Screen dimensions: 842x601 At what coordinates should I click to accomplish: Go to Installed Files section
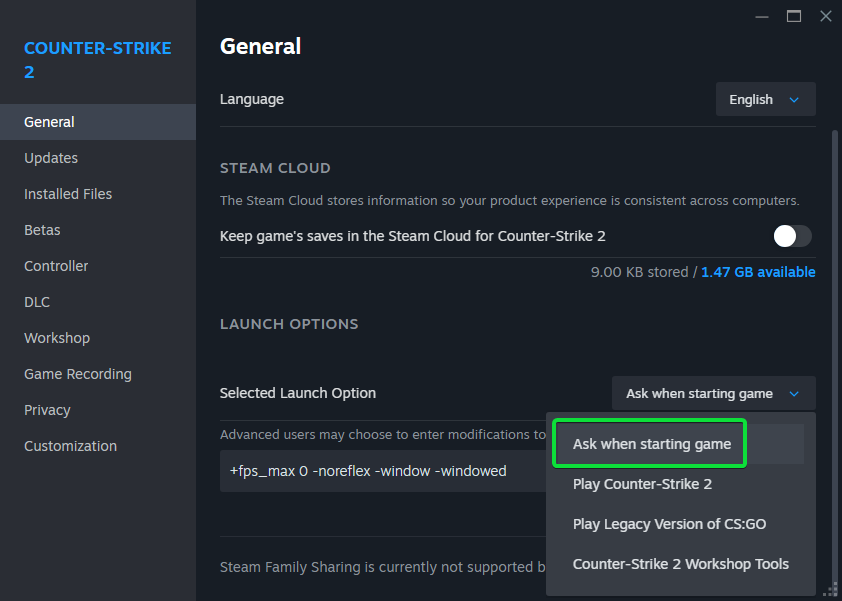point(68,194)
